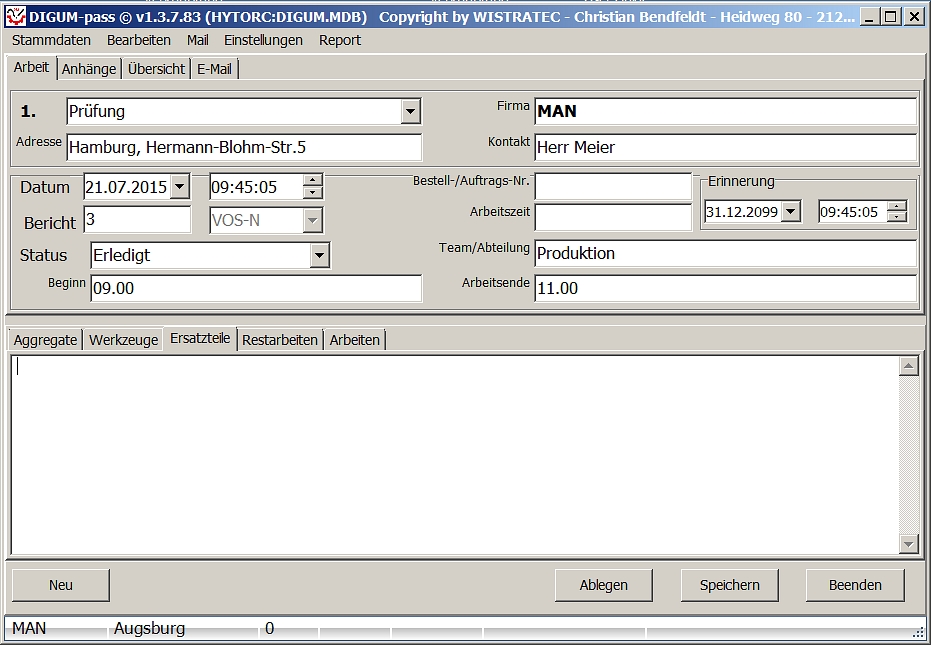Click the DIGUM-pass app icon in title bar

[15, 17]
